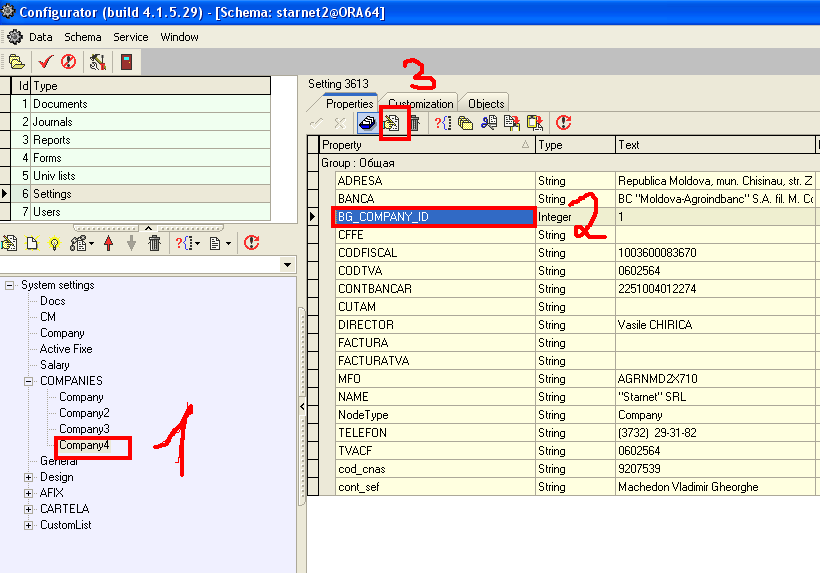The image size is (820, 573).
Task: Move node up with the red arrow
Action: coord(109,243)
